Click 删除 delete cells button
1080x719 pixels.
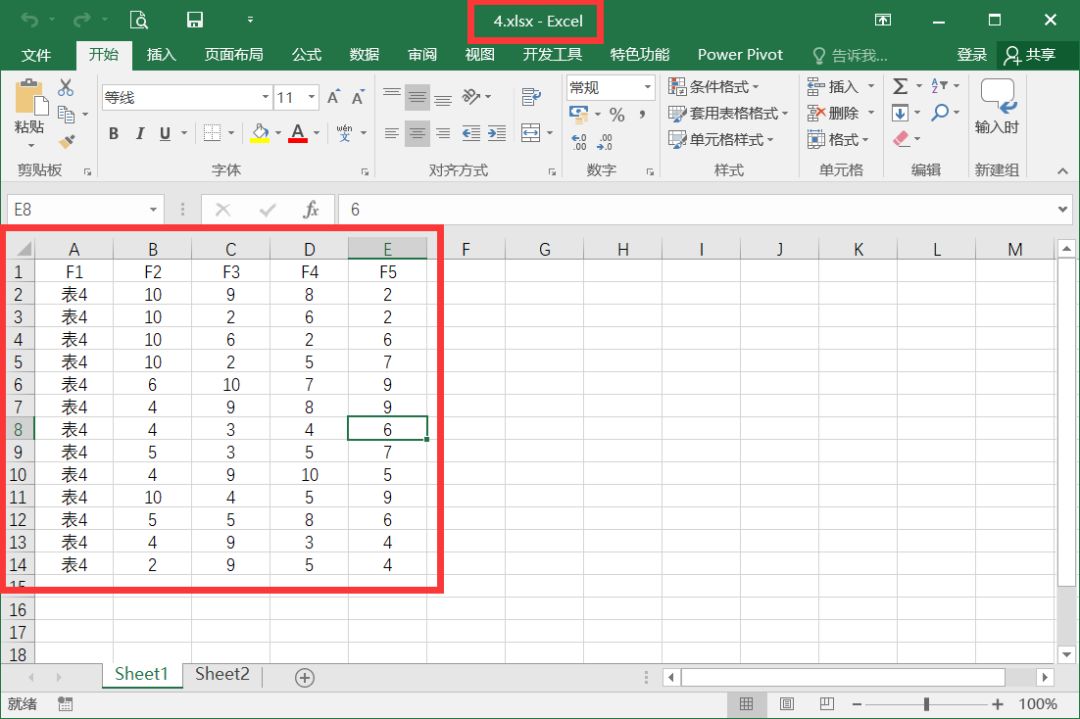point(832,113)
